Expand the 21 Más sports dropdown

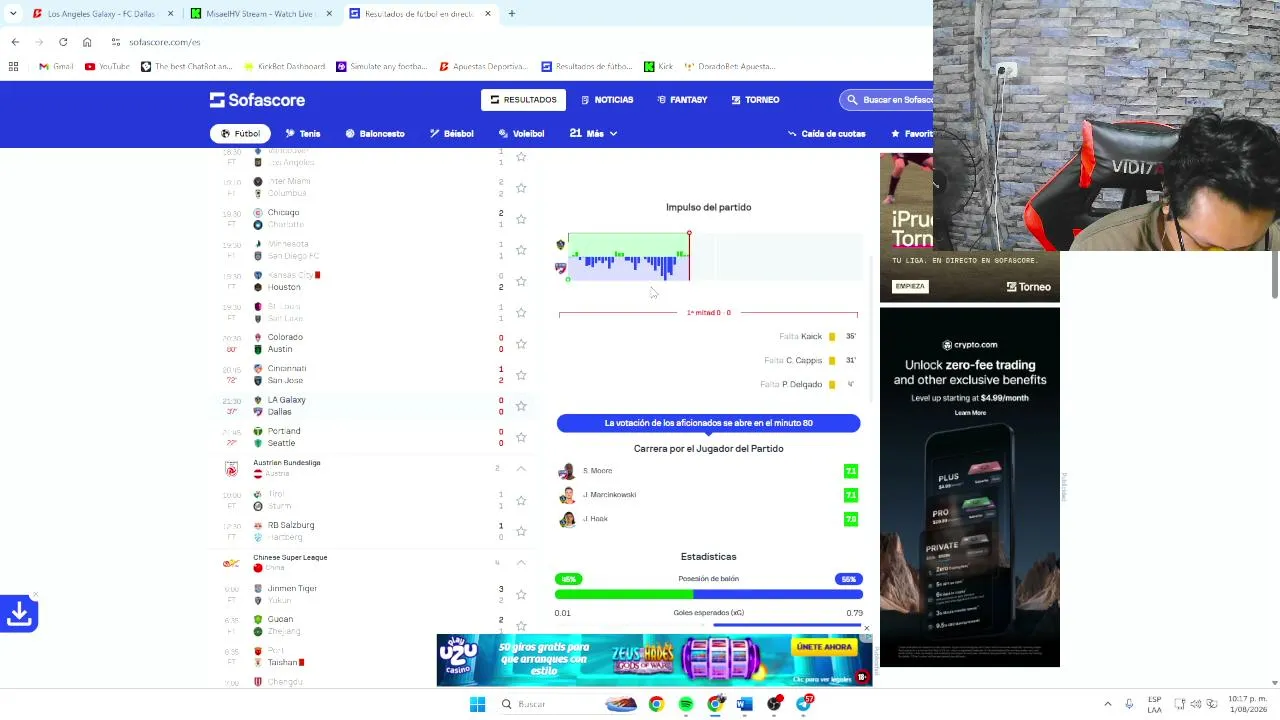pyautogui.click(x=593, y=133)
